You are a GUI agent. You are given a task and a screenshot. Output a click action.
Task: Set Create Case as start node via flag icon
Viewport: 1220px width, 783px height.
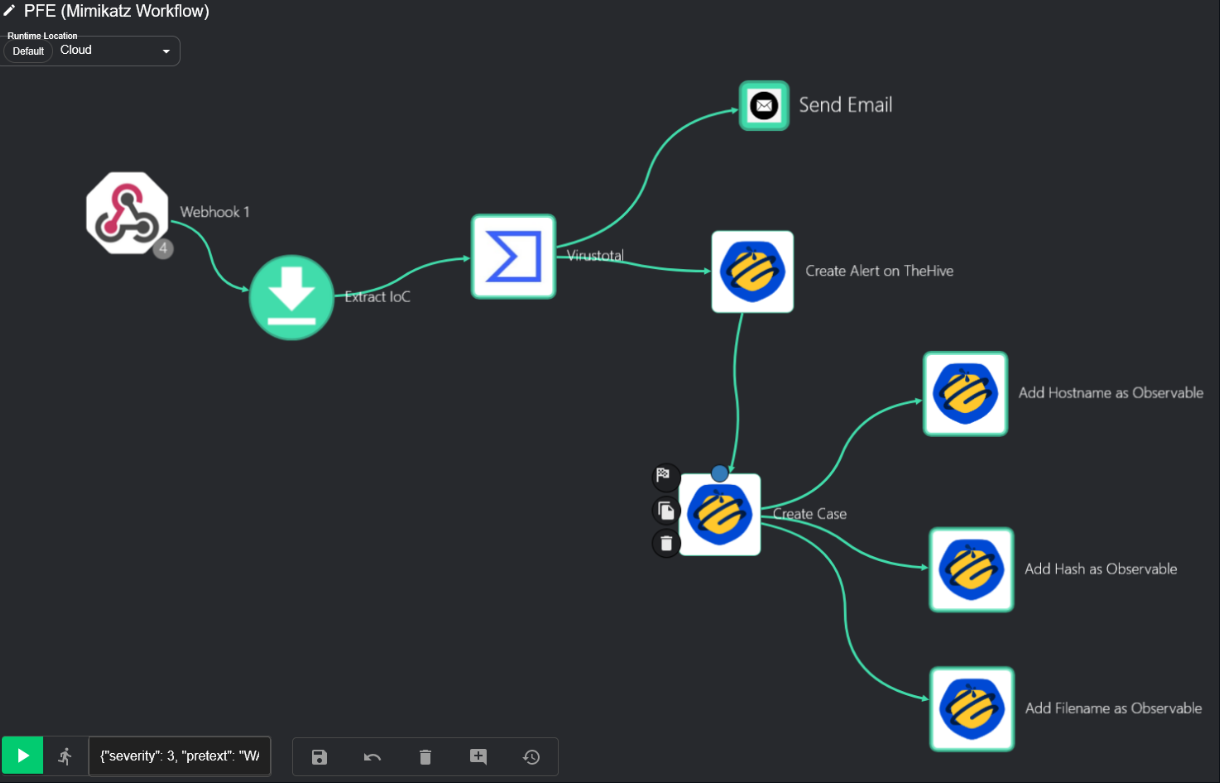[x=665, y=476]
